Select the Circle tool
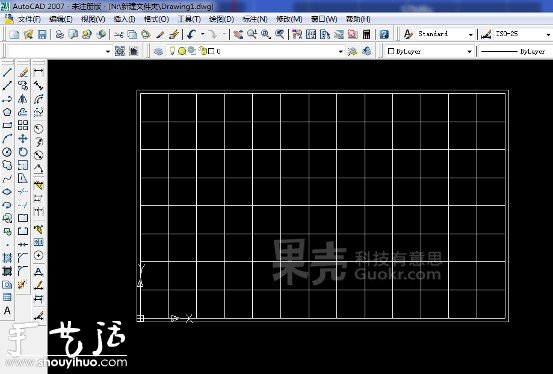Screen dimensions: 553x374 pos(7,152)
